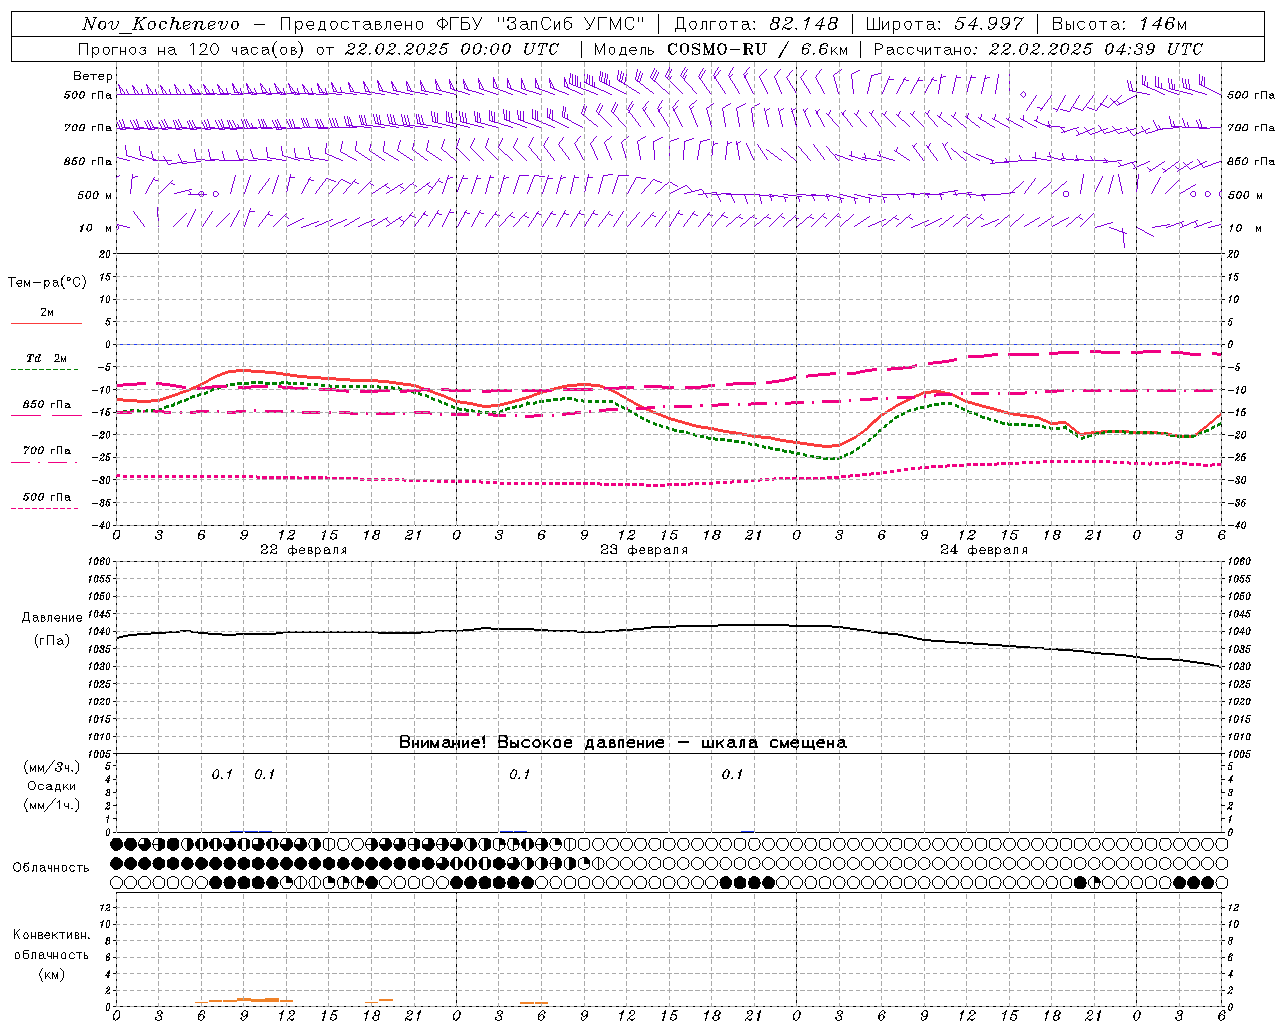Select the elevation text Высота: 146м

pyautogui.click(x=1120, y=24)
